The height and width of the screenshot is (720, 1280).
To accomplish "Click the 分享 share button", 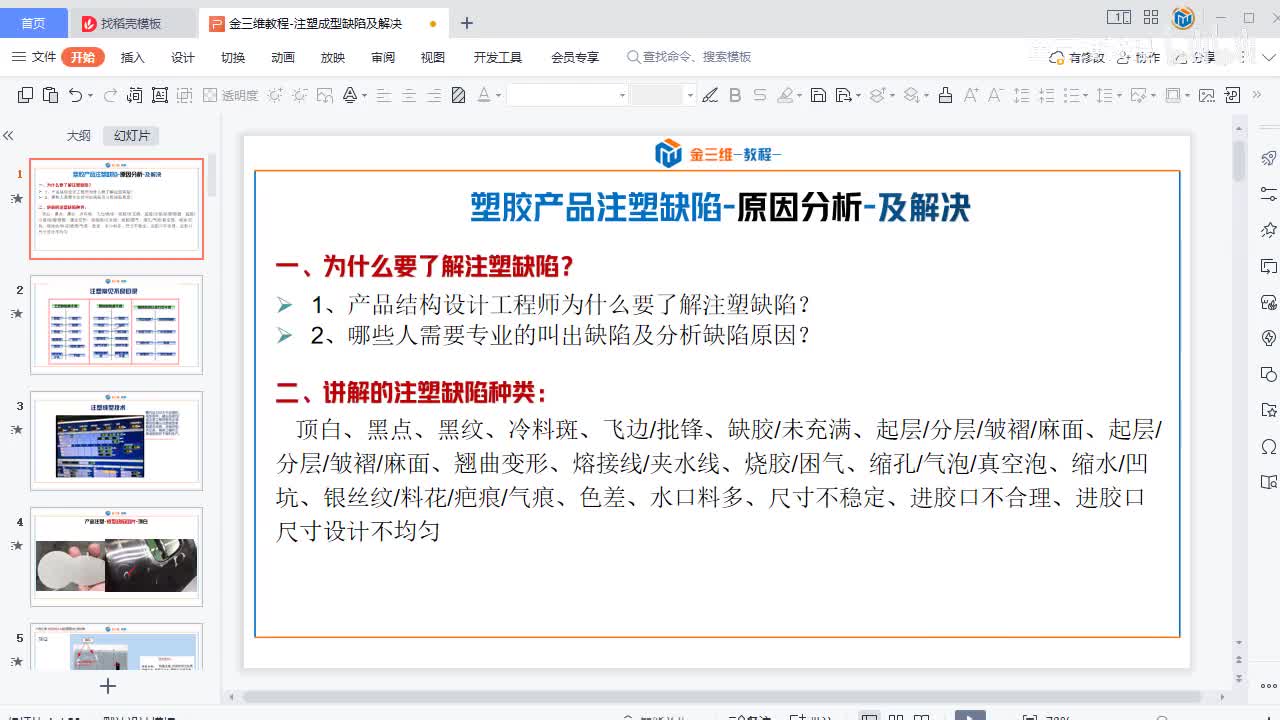I will pyautogui.click(x=1194, y=57).
